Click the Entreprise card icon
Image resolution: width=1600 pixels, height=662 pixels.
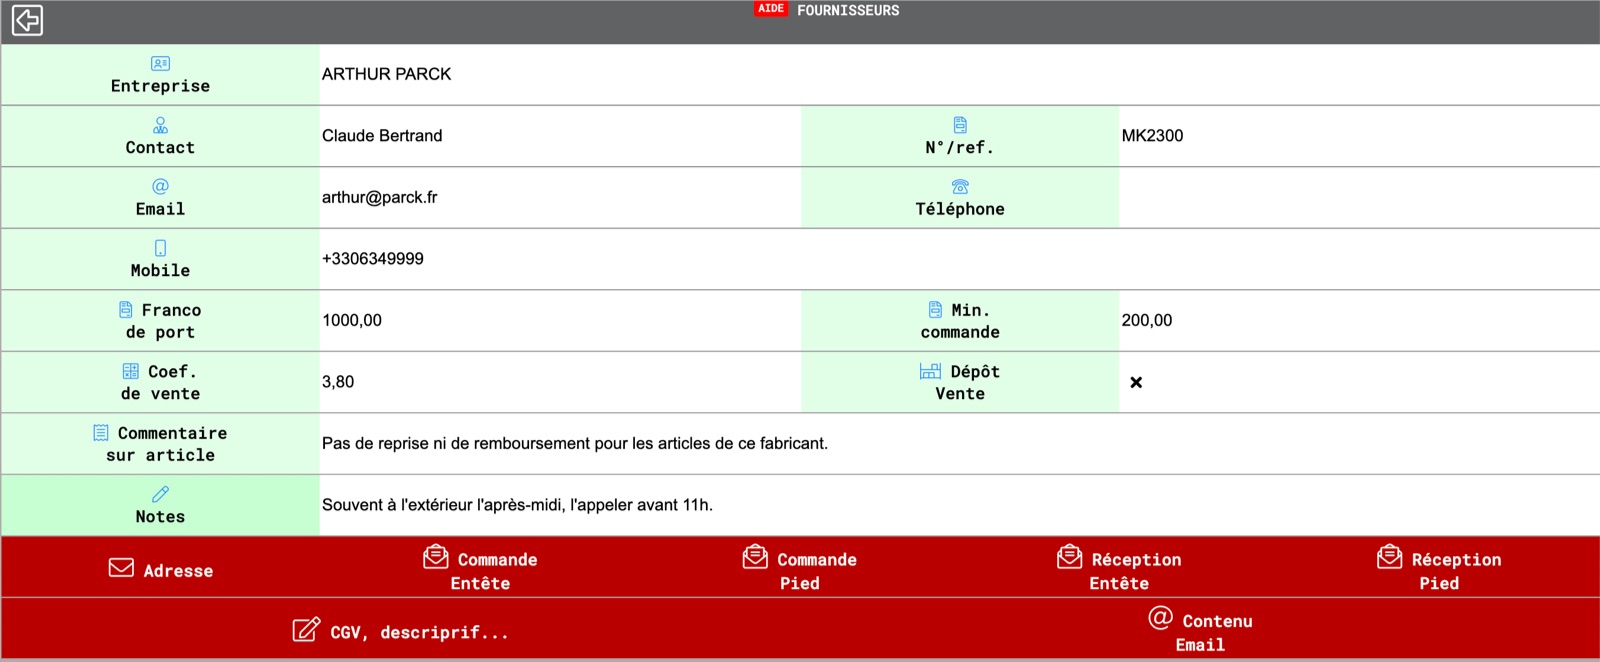point(160,63)
